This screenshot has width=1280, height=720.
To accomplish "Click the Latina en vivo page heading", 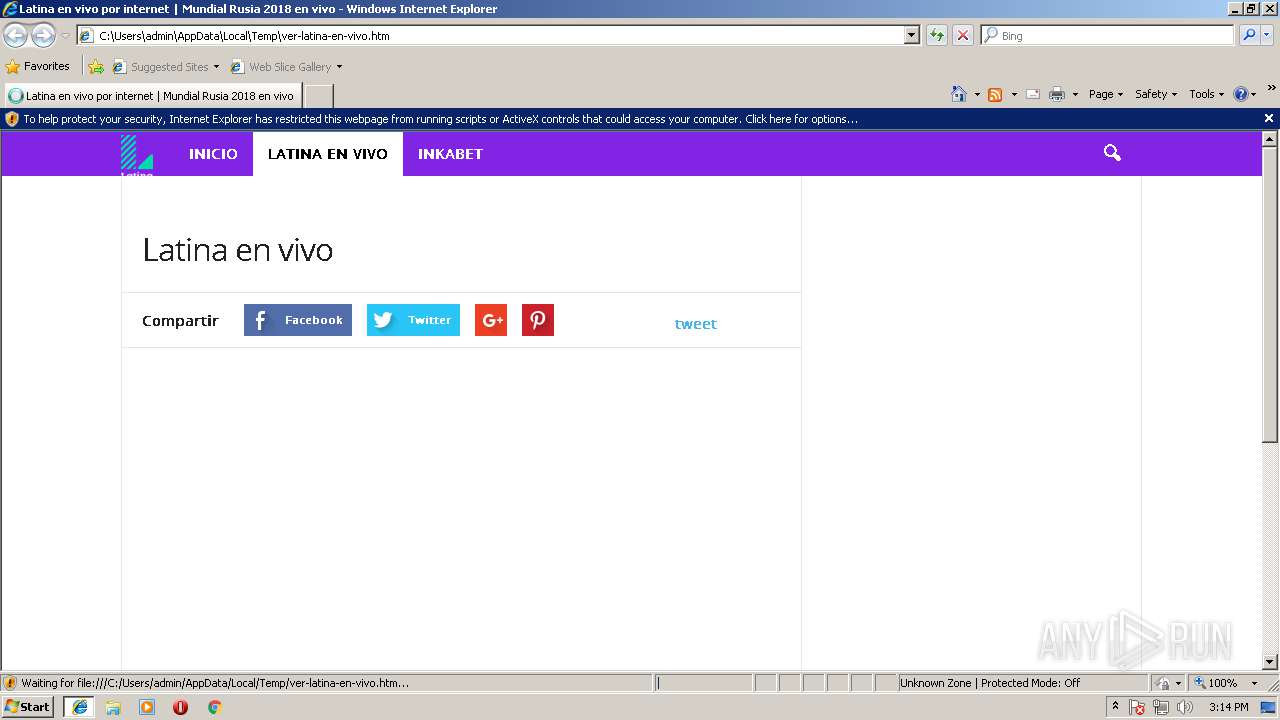I will pos(238,249).
